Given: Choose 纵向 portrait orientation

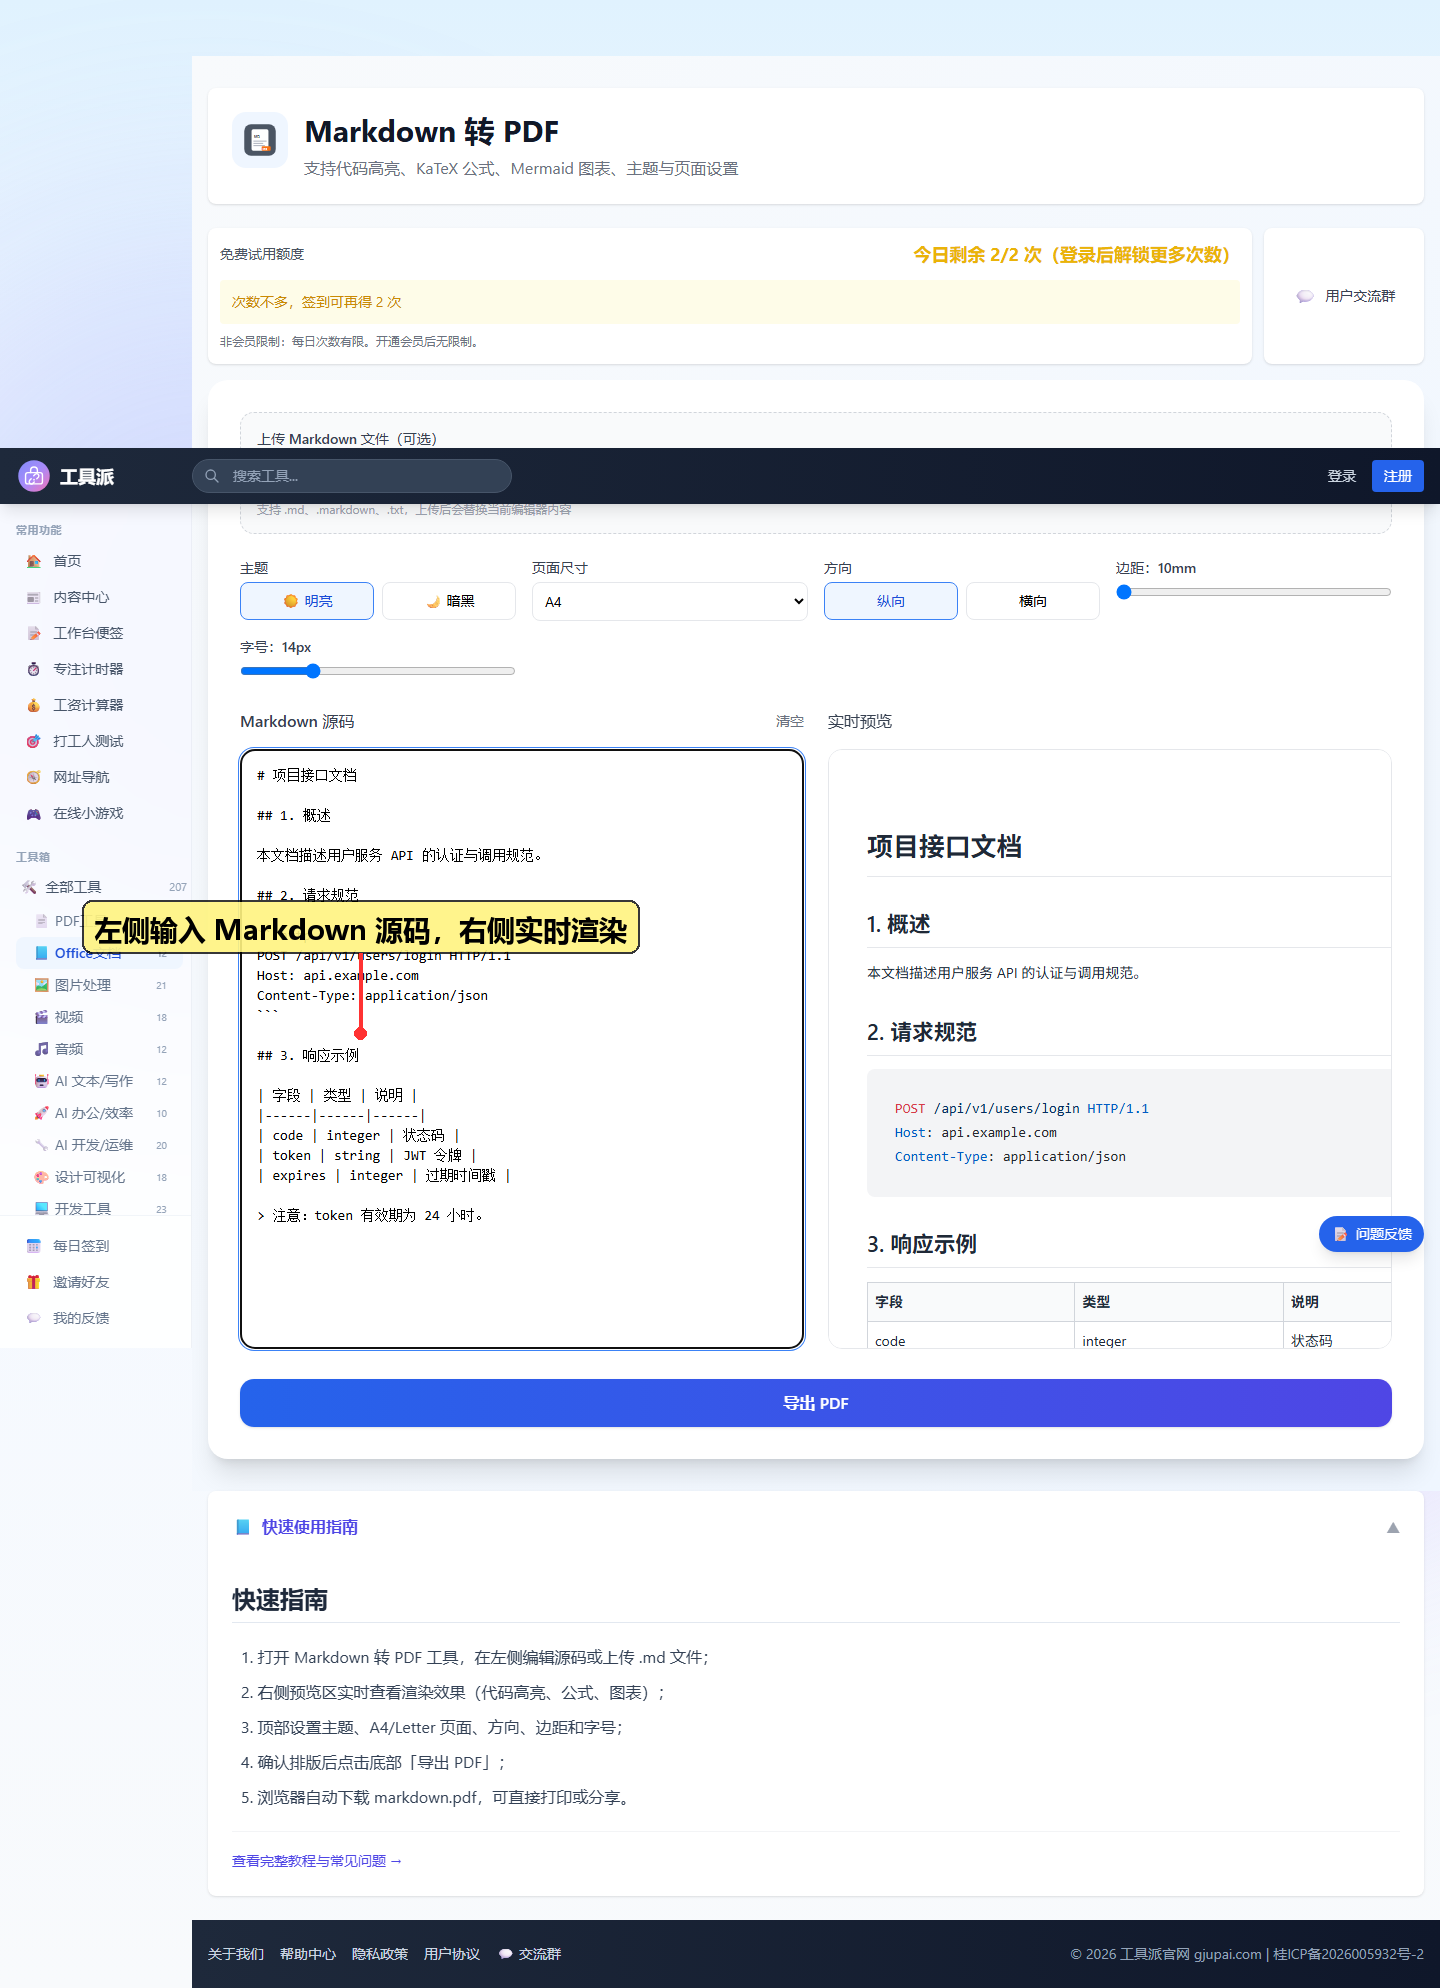Looking at the screenshot, I should click(891, 601).
